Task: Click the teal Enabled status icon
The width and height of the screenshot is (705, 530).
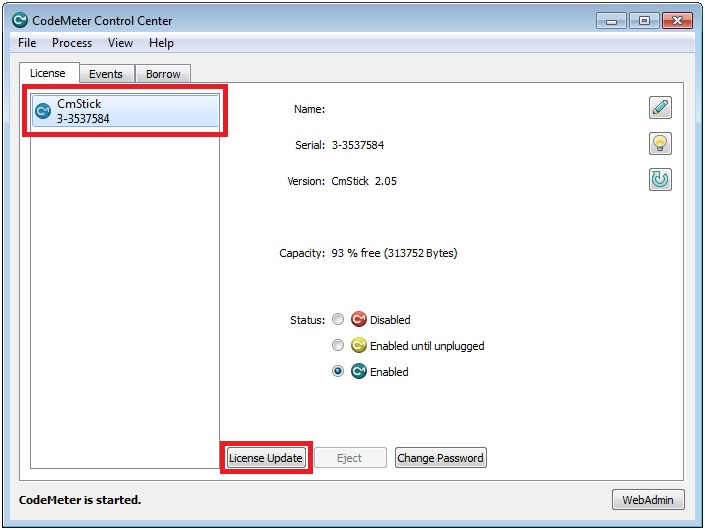Action: click(359, 371)
